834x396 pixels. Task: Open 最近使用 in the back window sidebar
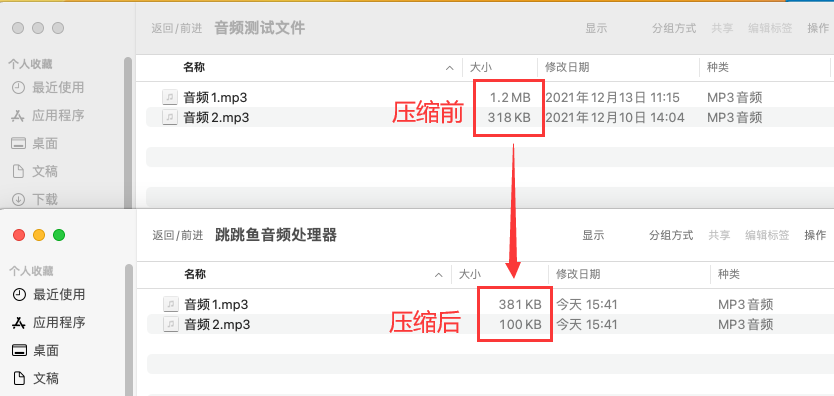pyautogui.click(x=48, y=87)
